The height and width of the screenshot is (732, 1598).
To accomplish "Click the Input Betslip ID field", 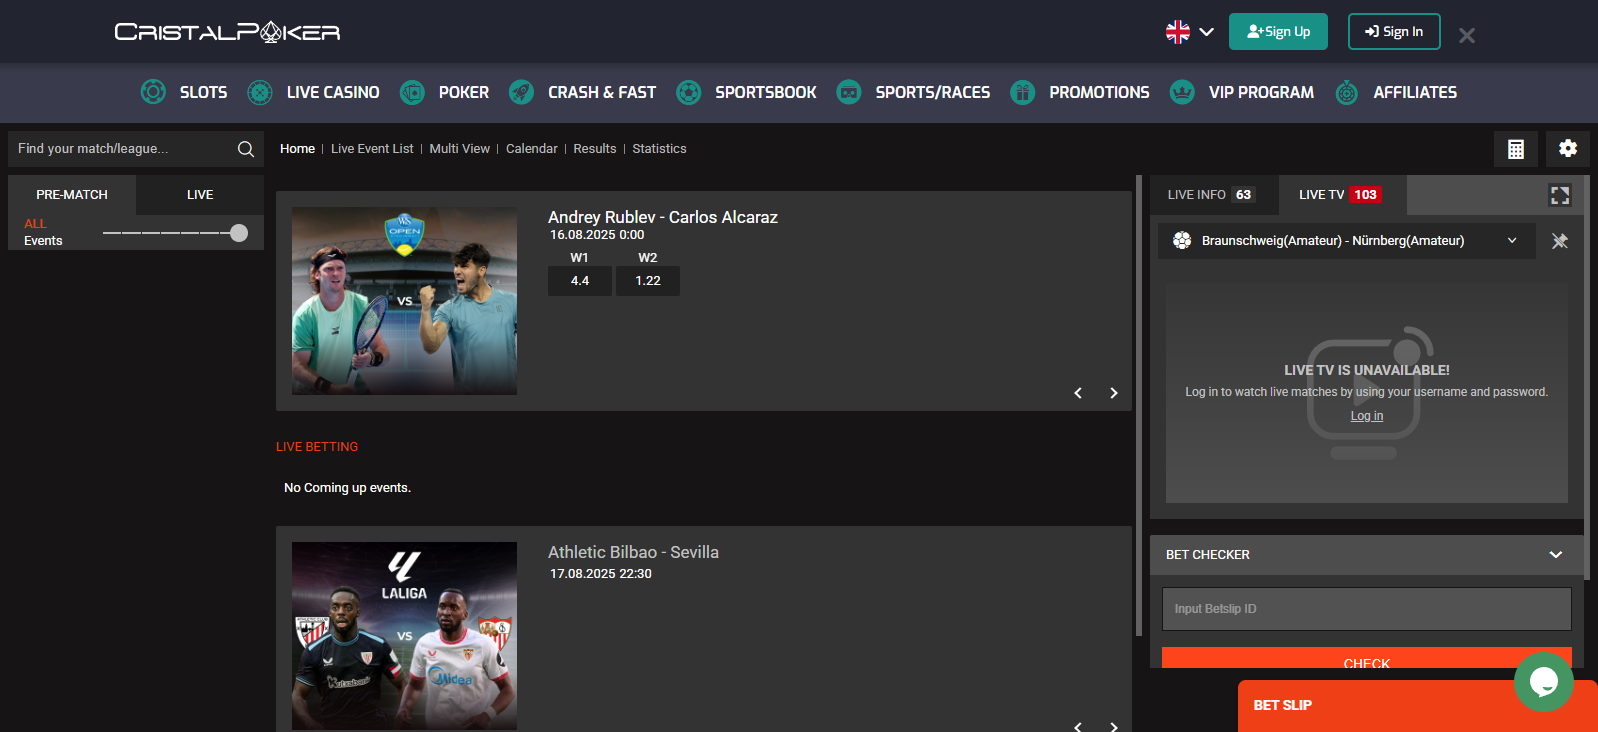I will (1367, 609).
